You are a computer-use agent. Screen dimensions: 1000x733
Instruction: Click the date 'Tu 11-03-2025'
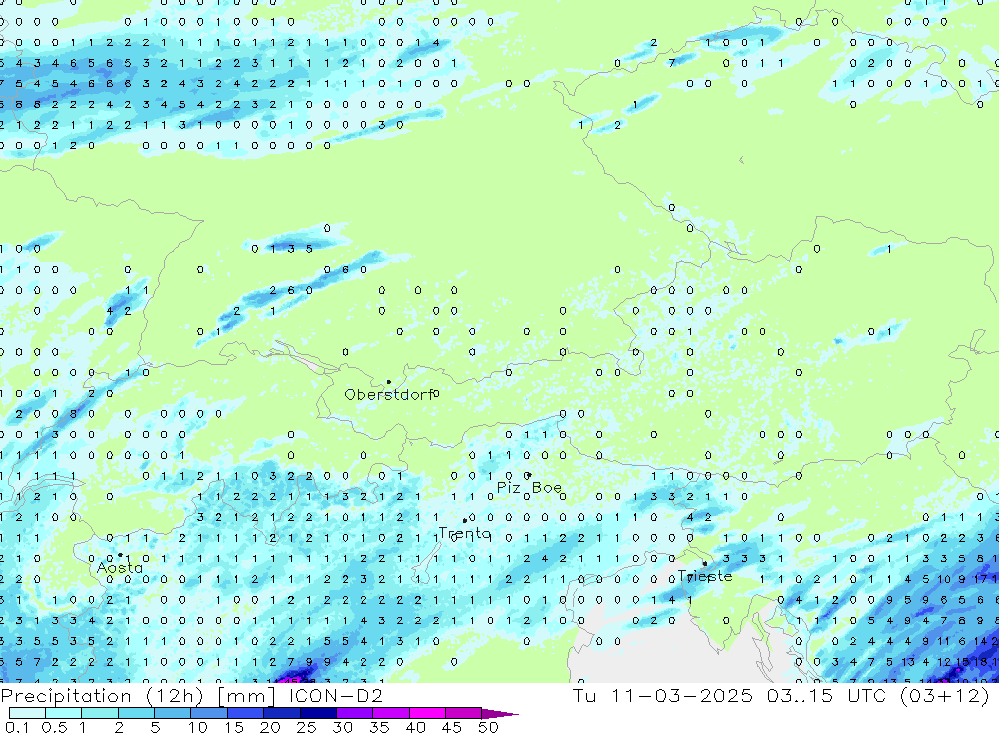pos(663,695)
